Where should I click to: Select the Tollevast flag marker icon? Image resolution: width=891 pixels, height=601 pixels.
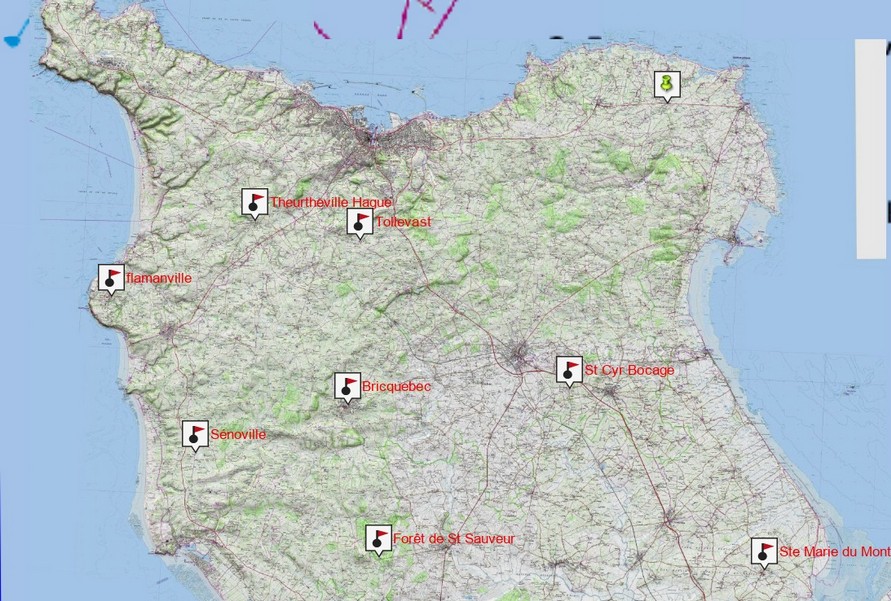(360, 222)
